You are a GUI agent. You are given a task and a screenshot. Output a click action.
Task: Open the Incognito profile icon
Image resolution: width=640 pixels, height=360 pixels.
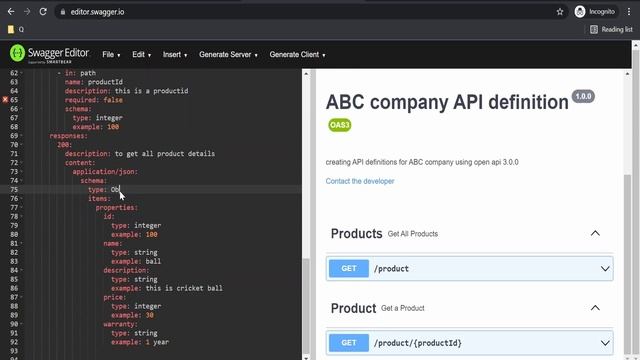coord(580,12)
